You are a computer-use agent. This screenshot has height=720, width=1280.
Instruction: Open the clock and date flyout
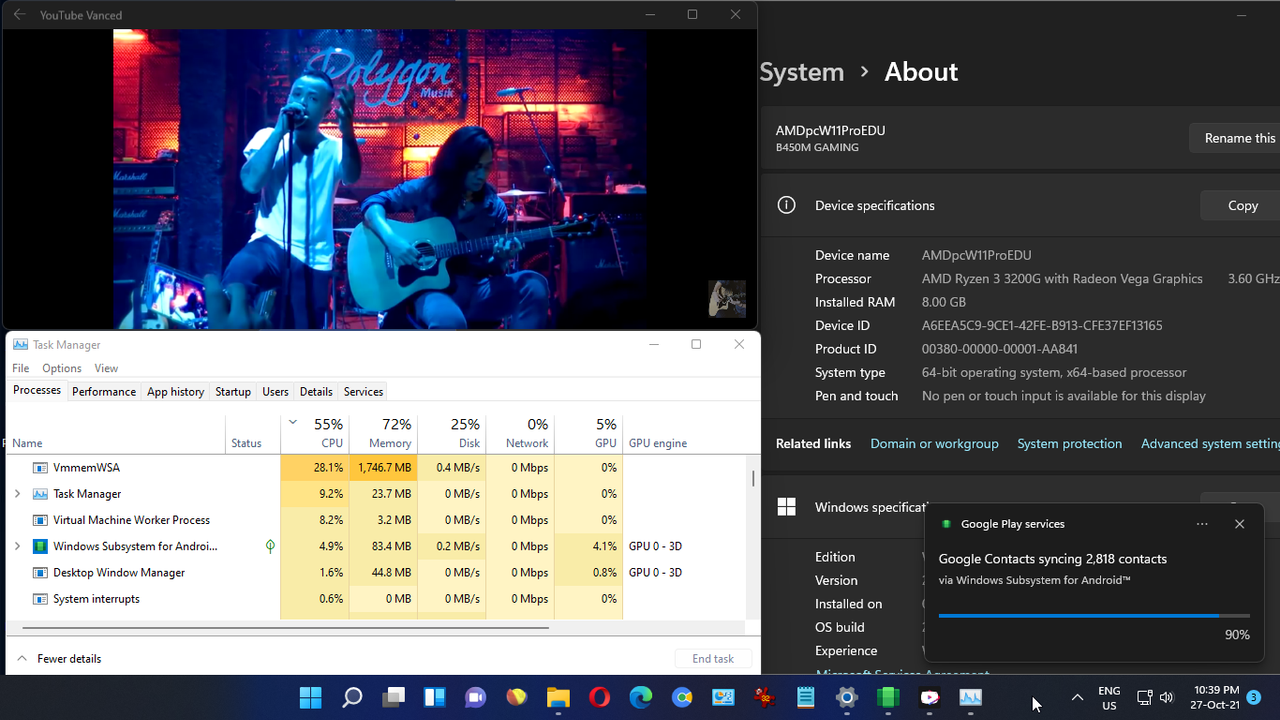tap(1216, 697)
